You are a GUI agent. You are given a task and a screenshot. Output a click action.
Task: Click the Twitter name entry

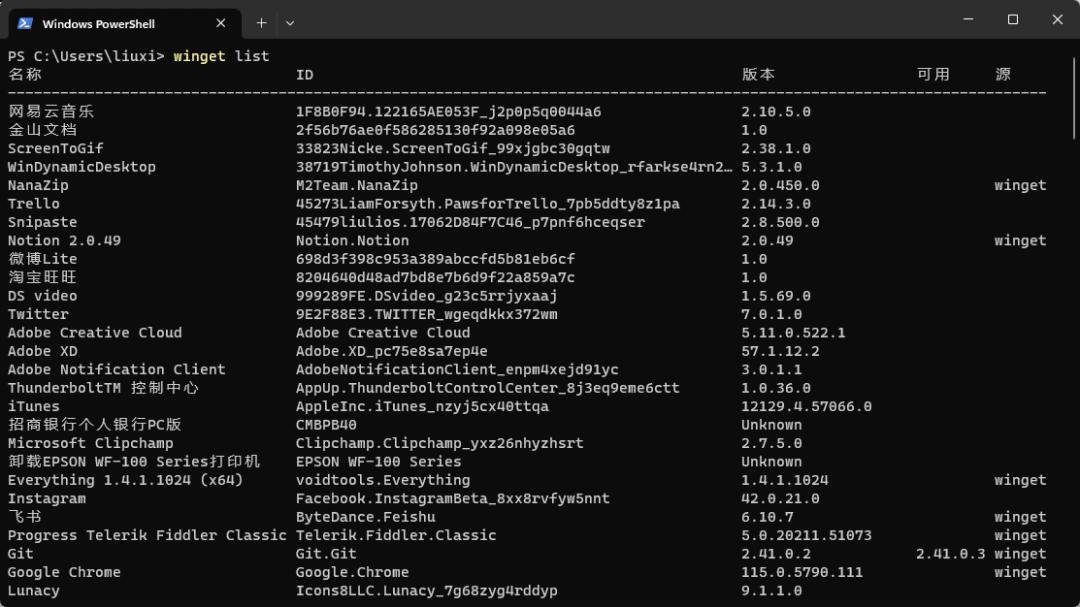(x=38, y=314)
